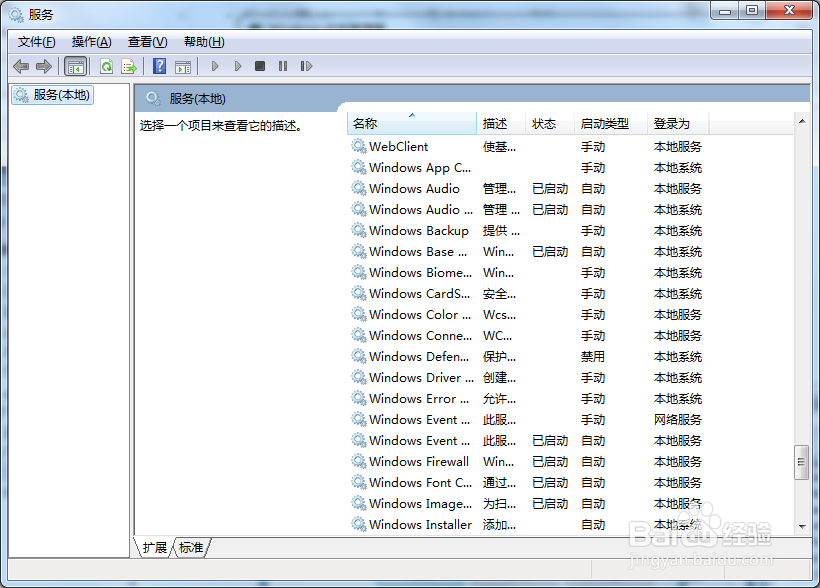Sort by the 登录为 column header

click(678, 123)
